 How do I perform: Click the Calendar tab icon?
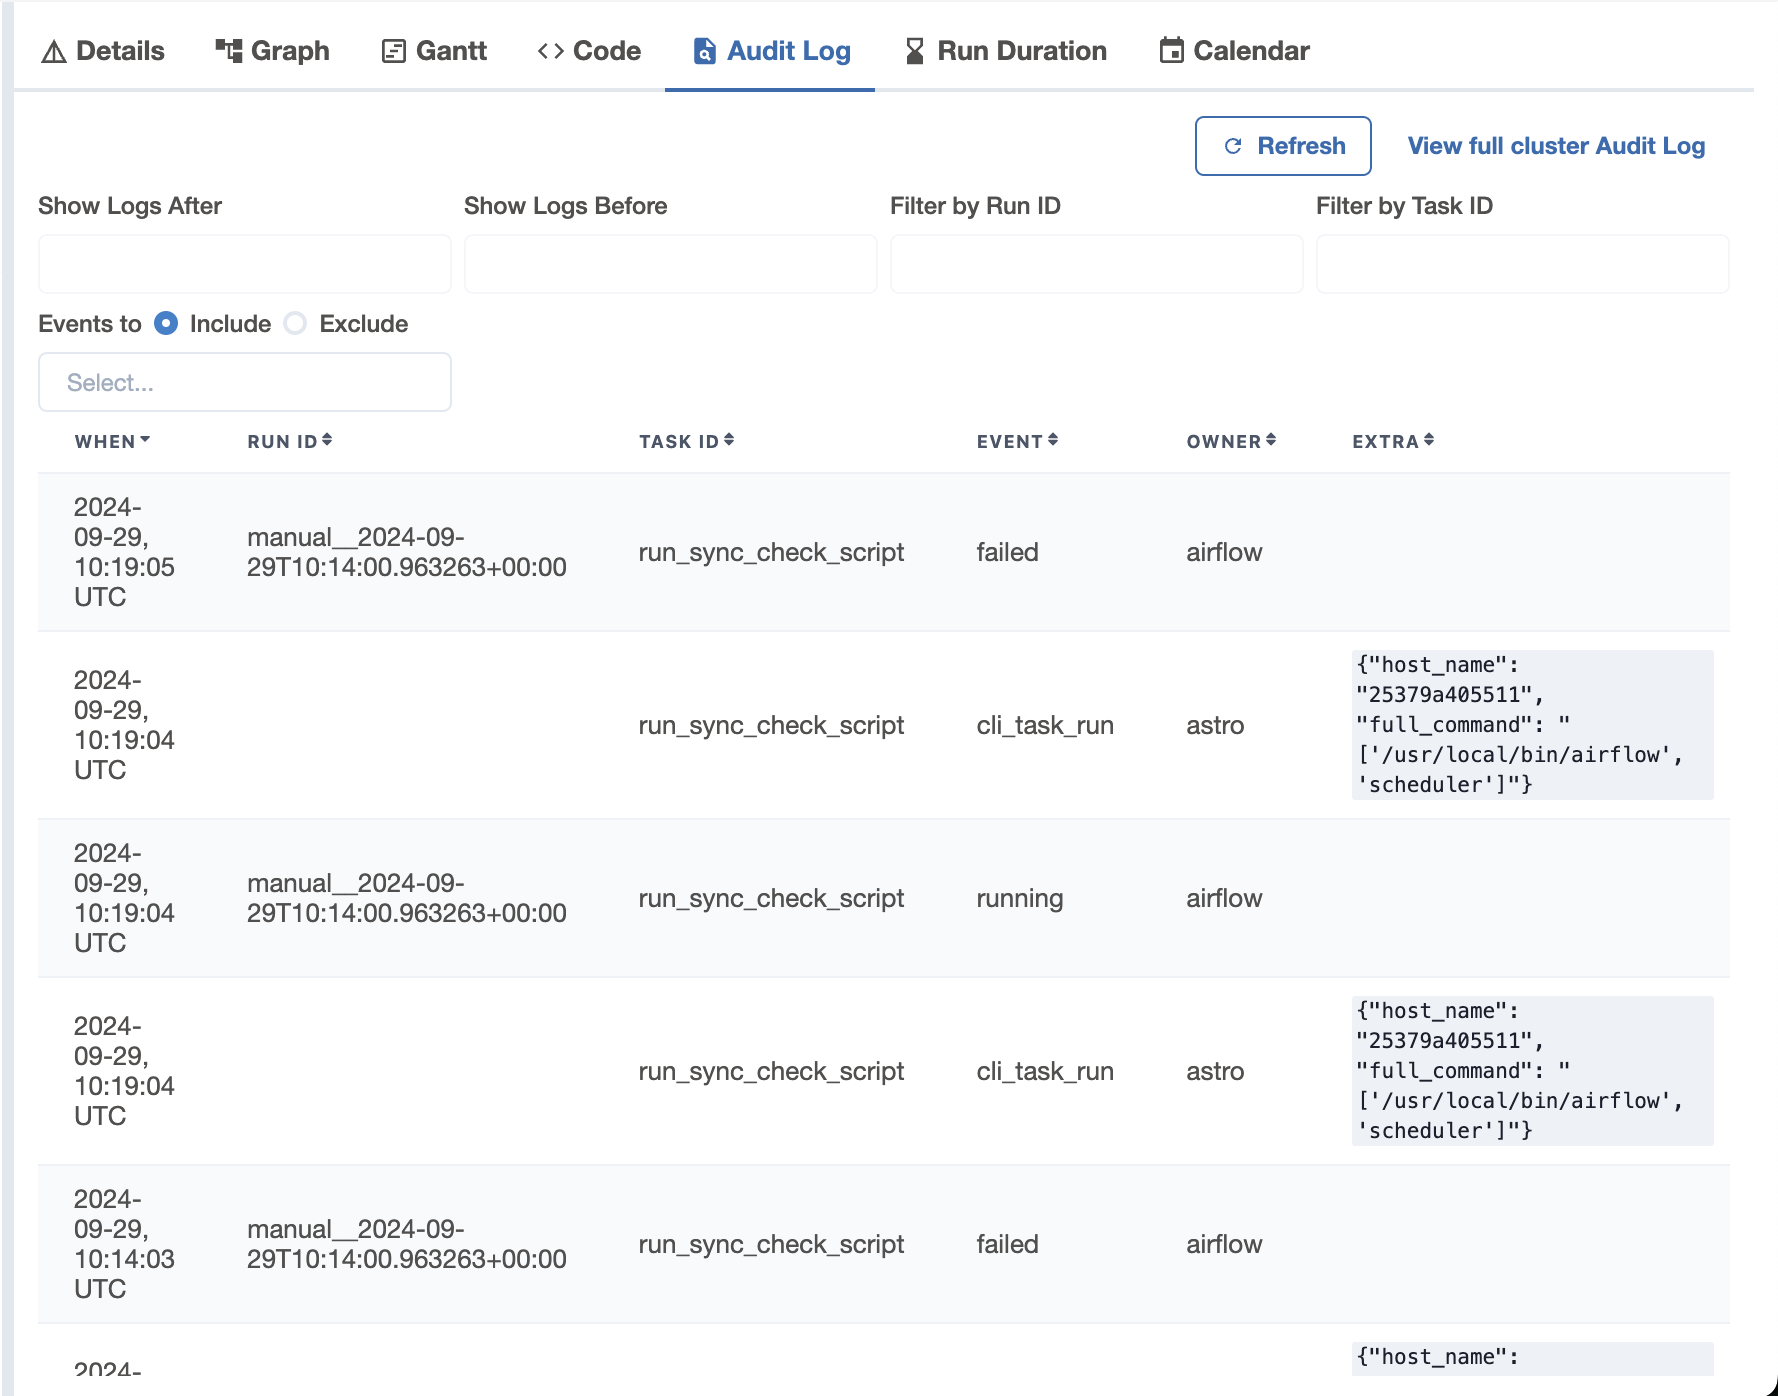pos(1172,50)
